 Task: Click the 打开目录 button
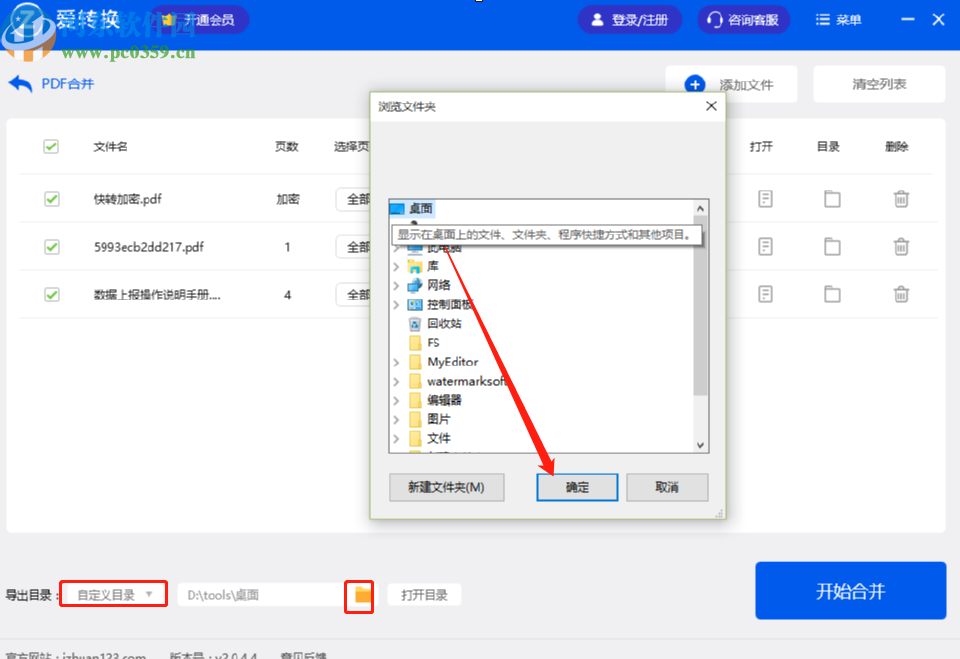424,595
